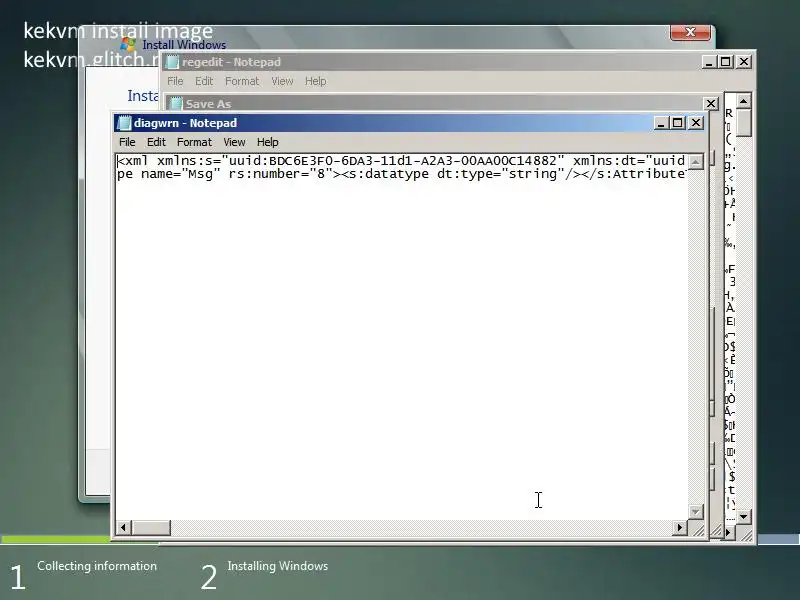
Task: Open View menu in diagwrn Notepad
Action: pyautogui.click(x=234, y=142)
